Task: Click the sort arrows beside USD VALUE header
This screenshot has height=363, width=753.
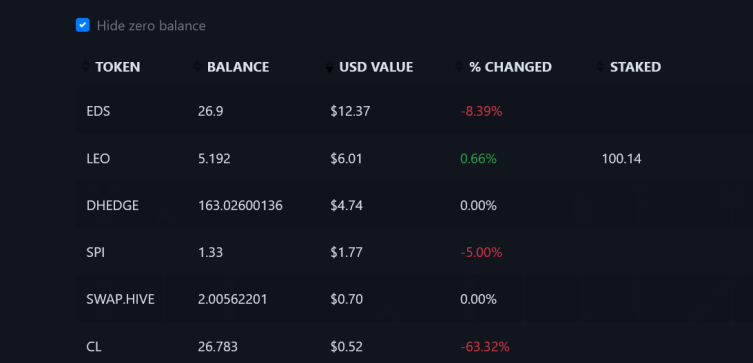Action: [329, 66]
